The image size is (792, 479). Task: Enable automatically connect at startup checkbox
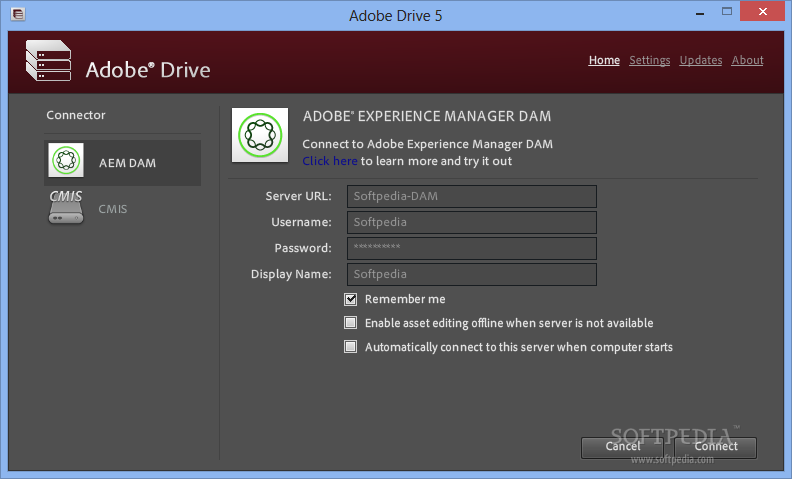(x=351, y=347)
